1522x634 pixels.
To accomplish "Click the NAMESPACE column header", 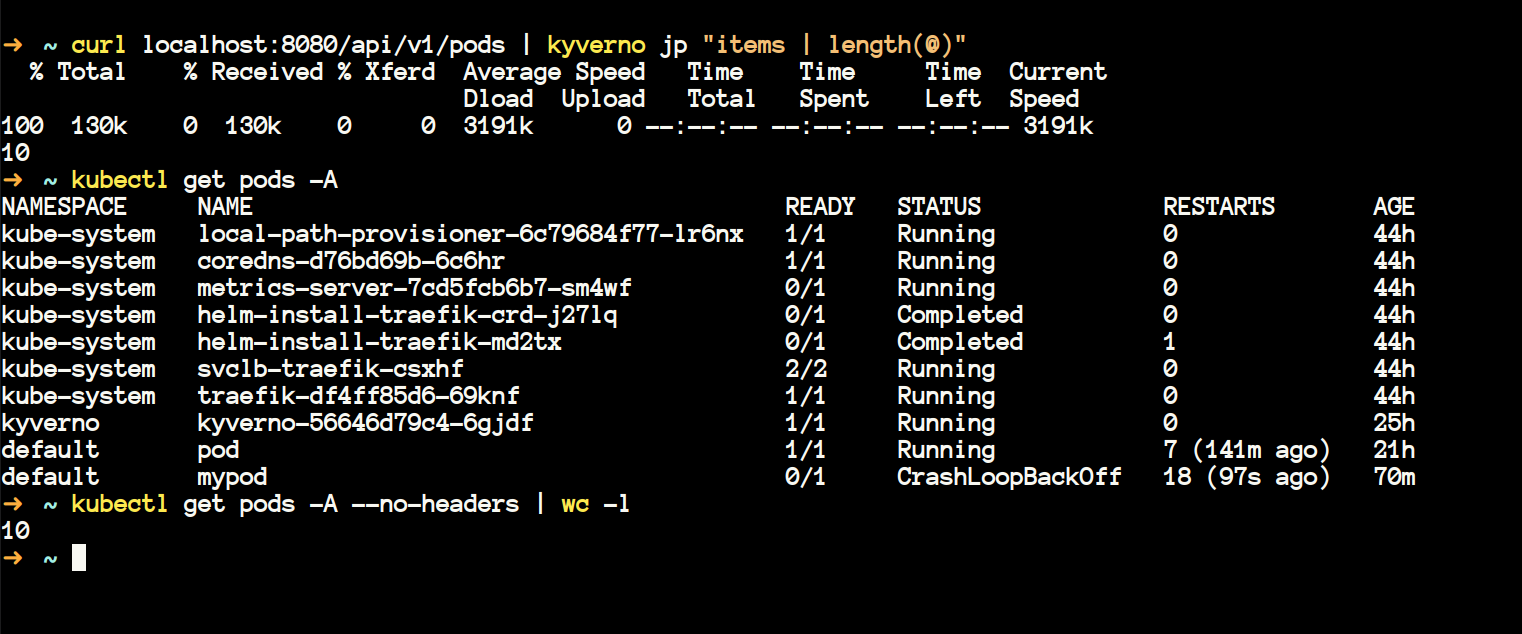I will point(64,207).
